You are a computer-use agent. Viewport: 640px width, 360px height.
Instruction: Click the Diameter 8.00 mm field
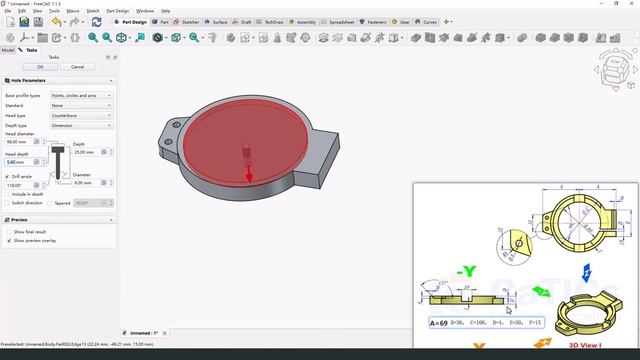[x=87, y=183]
